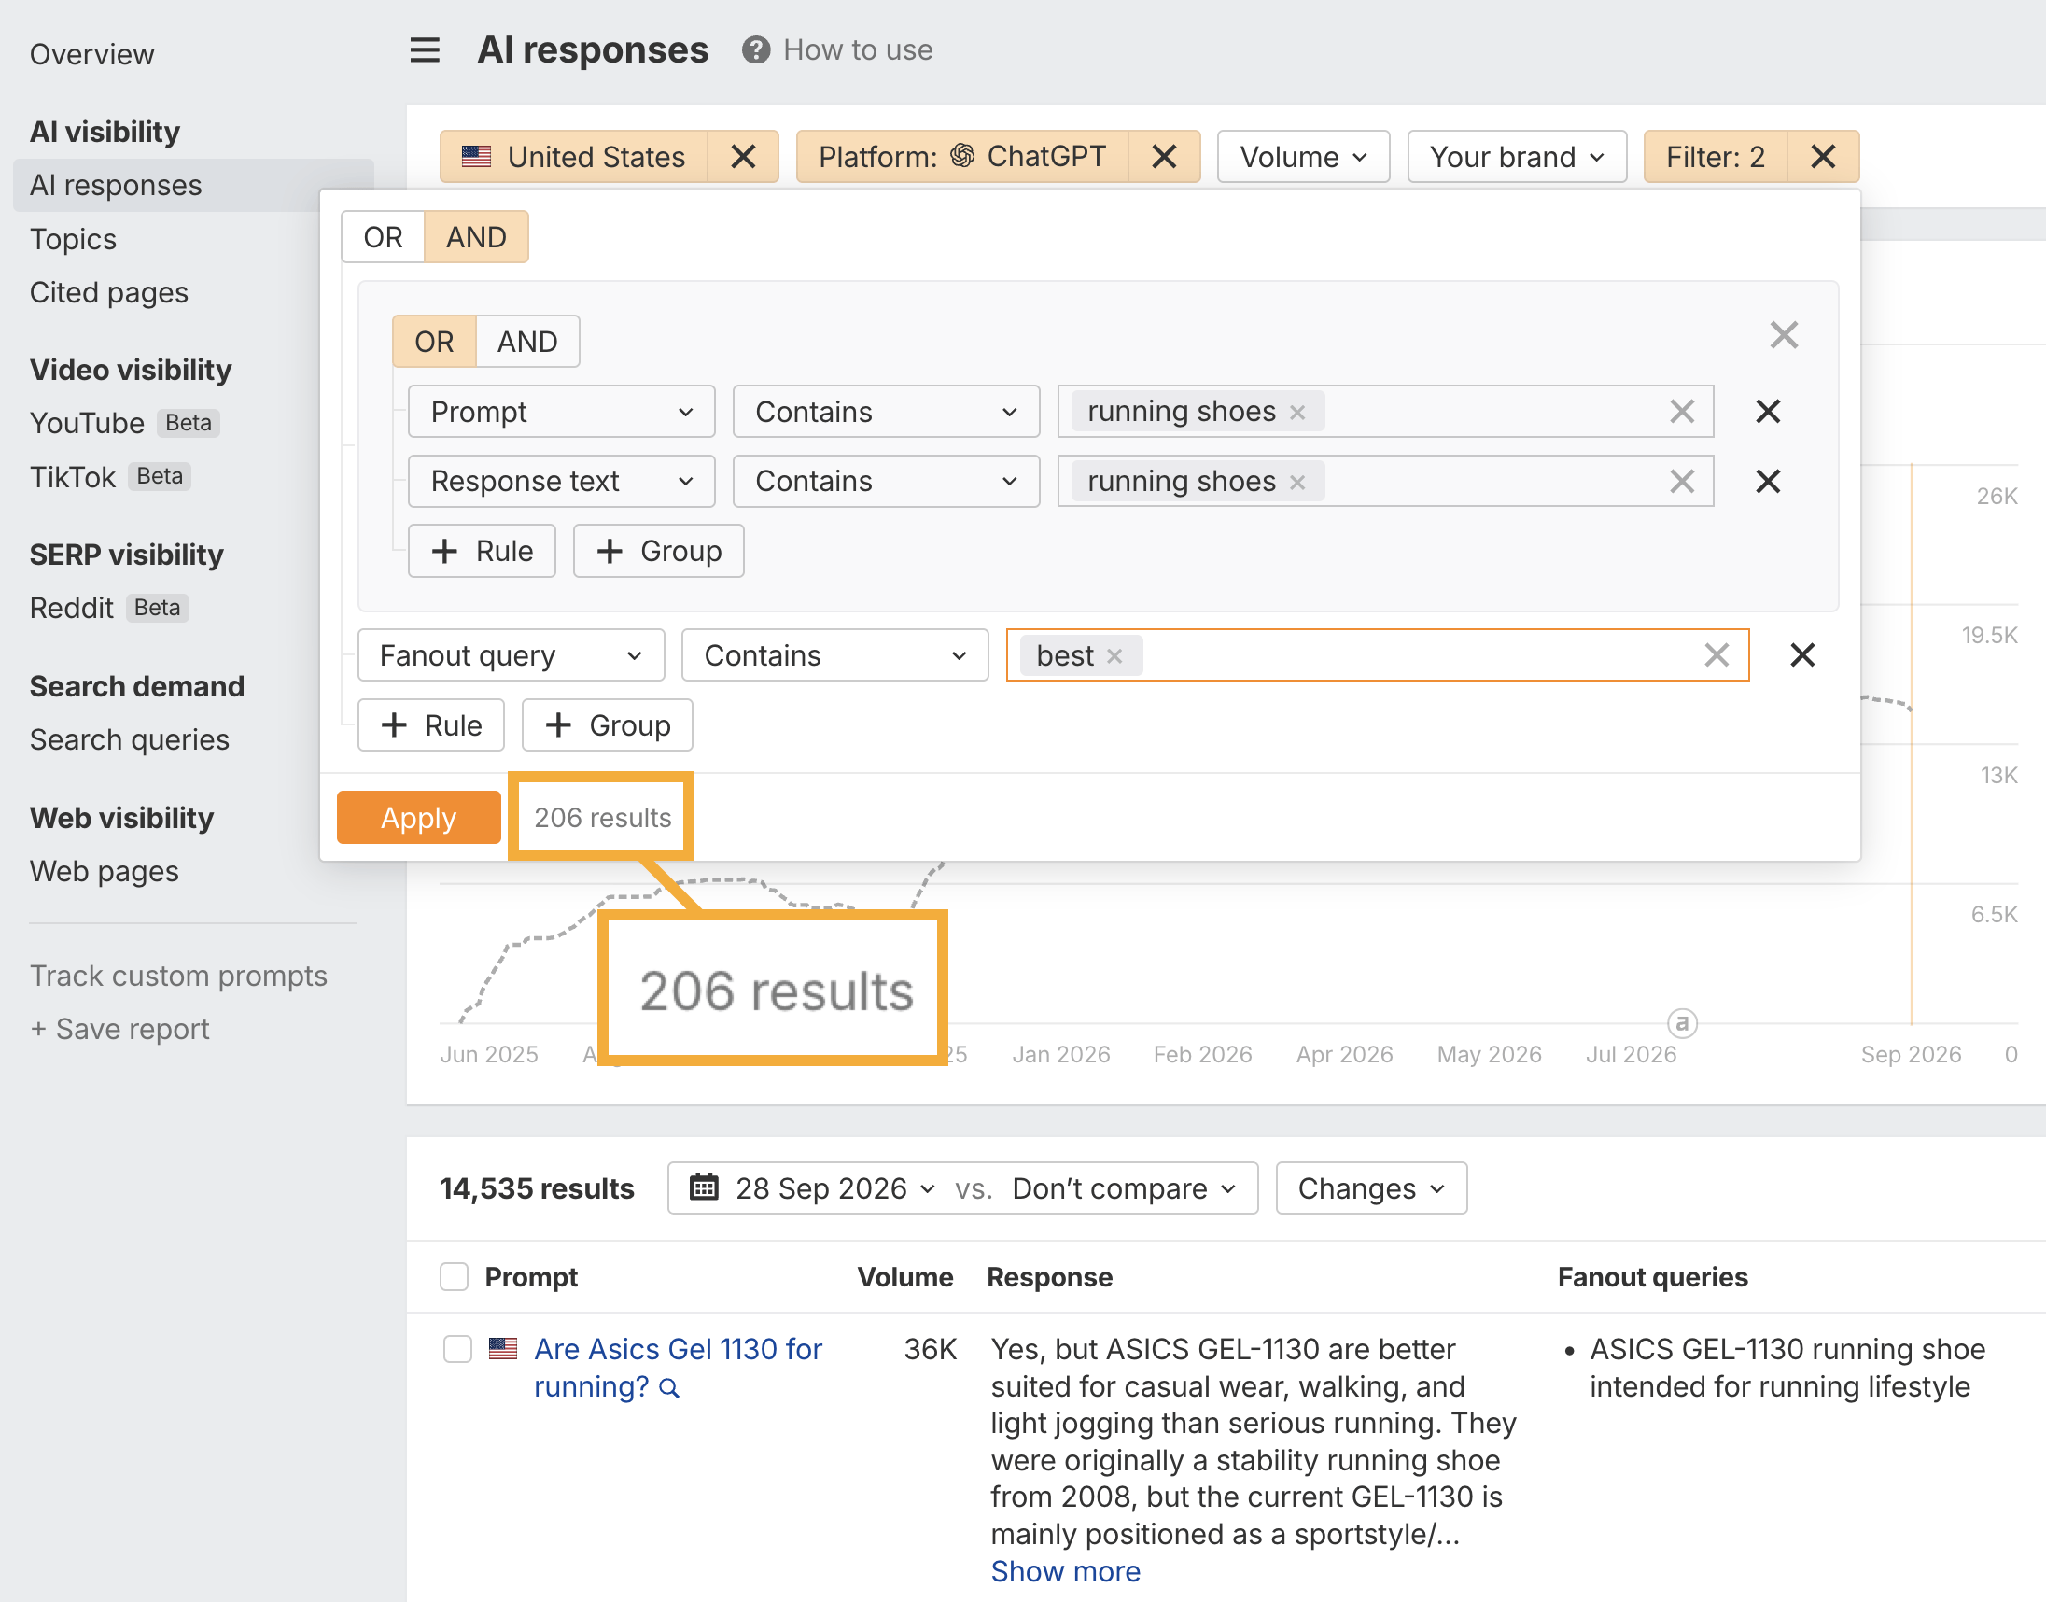Open the Don't compare dropdown
The image size is (2046, 1602).
tap(1125, 1188)
